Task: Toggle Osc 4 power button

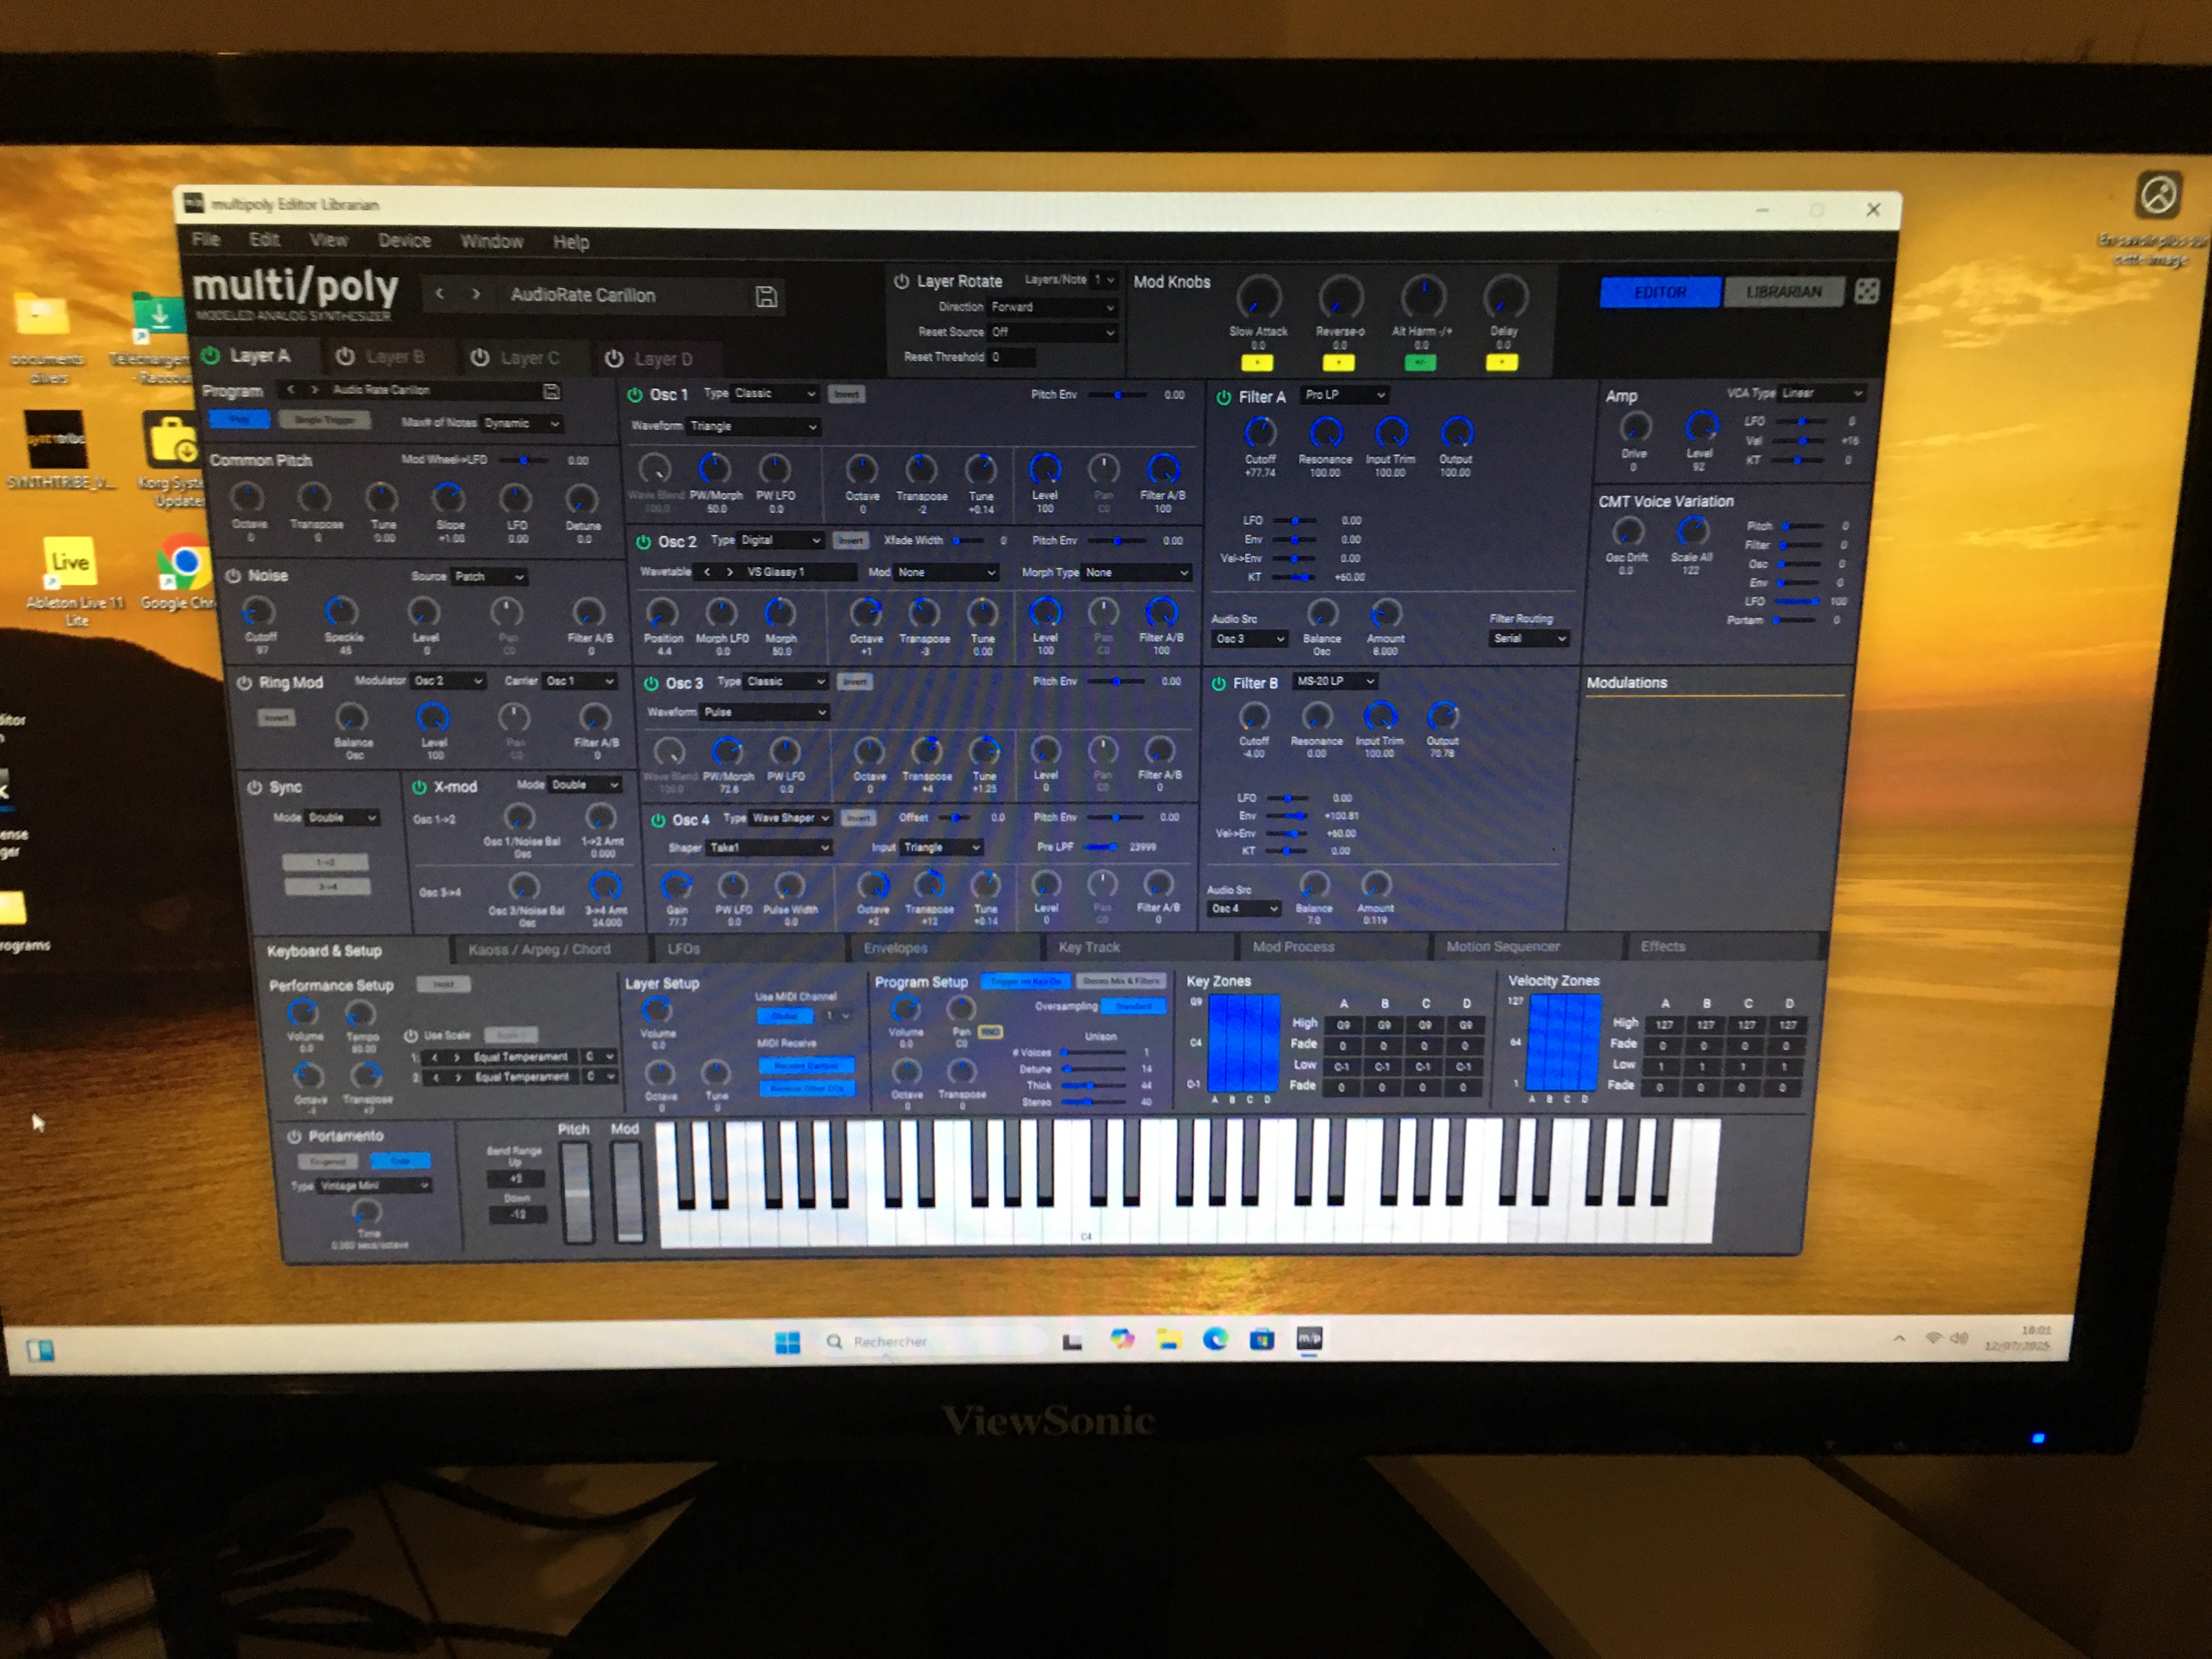Action: 658,820
